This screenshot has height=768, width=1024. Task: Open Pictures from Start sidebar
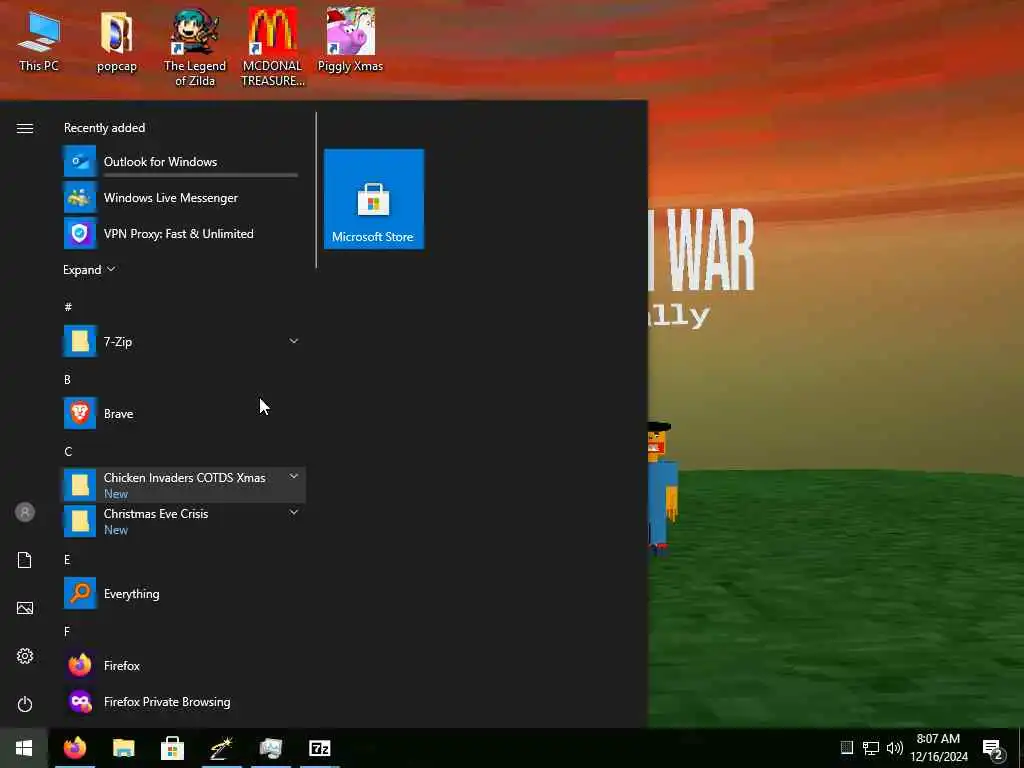[25, 608]
